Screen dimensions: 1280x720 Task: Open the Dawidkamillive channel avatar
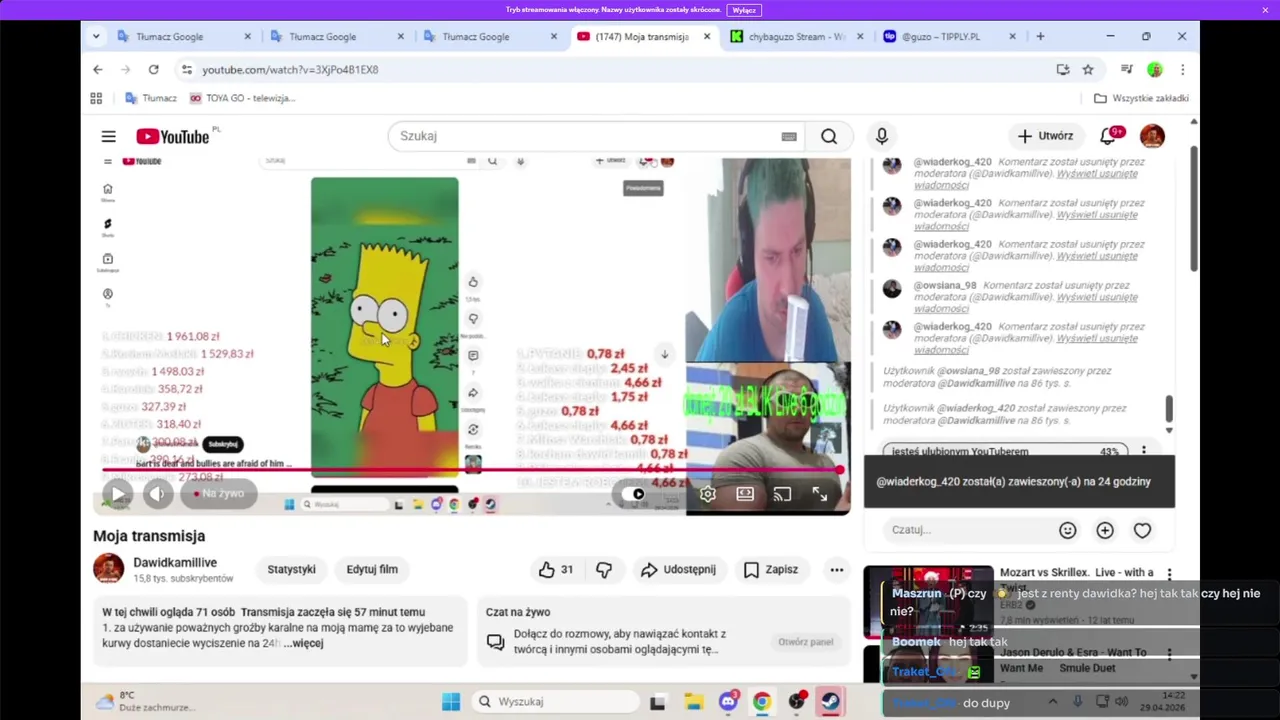pyautogui.click(x=108, y=569)
